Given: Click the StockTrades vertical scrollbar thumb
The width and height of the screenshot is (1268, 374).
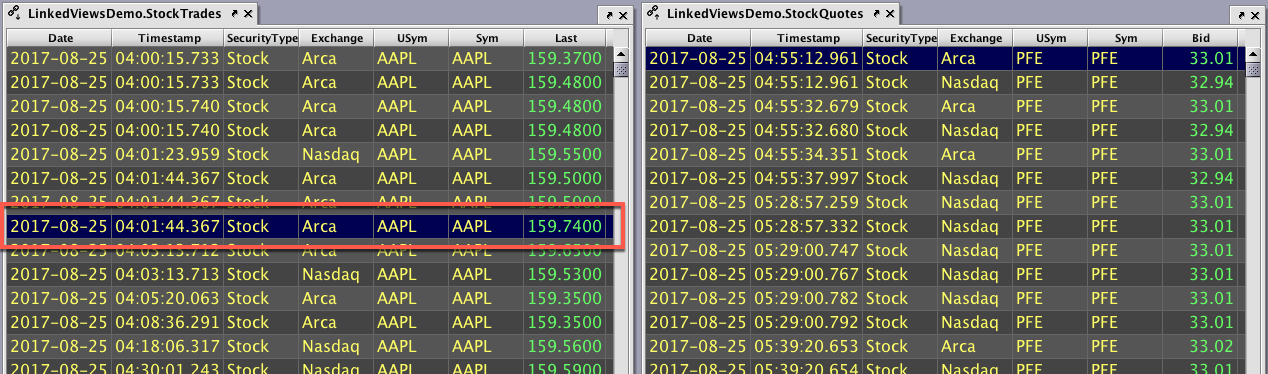Looking at the screenshot, I should coord(621,70).
